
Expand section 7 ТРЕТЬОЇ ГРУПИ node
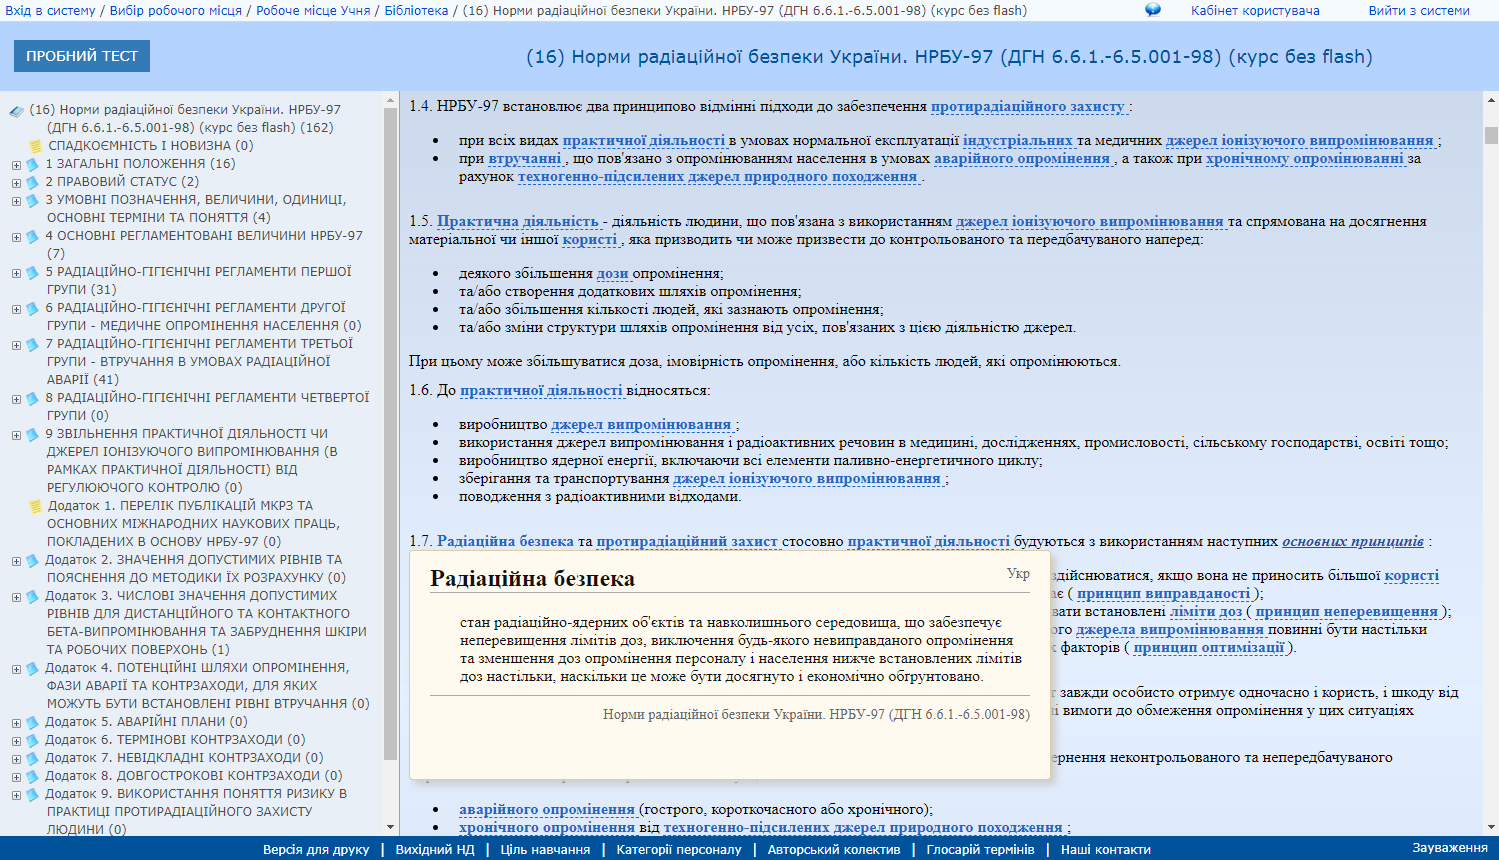coord(16,345)
